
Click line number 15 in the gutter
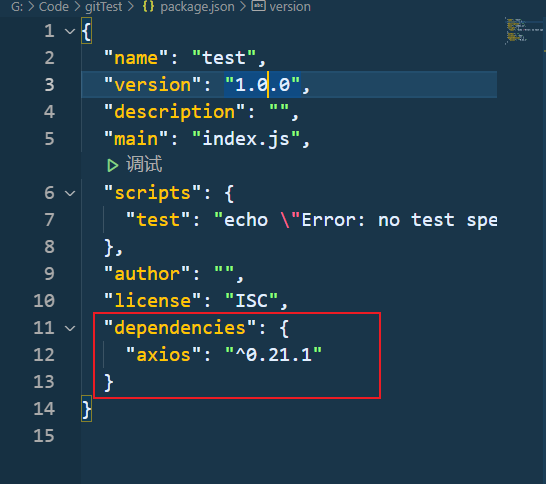44,436
